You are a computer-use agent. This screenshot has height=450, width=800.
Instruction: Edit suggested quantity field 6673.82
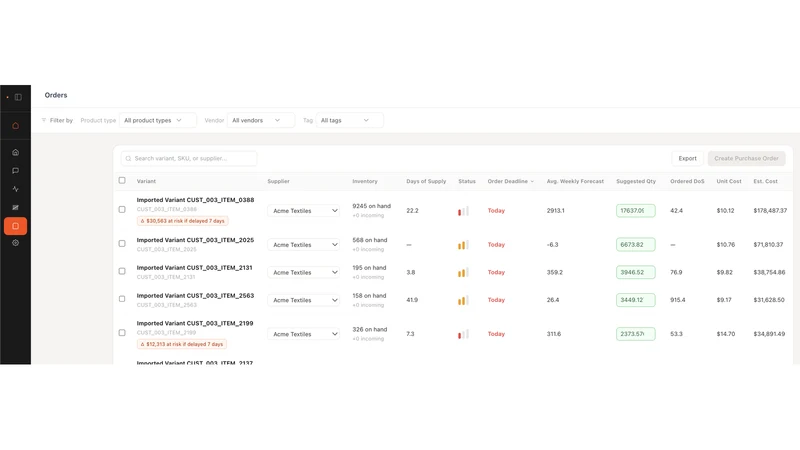coord(636,245)
